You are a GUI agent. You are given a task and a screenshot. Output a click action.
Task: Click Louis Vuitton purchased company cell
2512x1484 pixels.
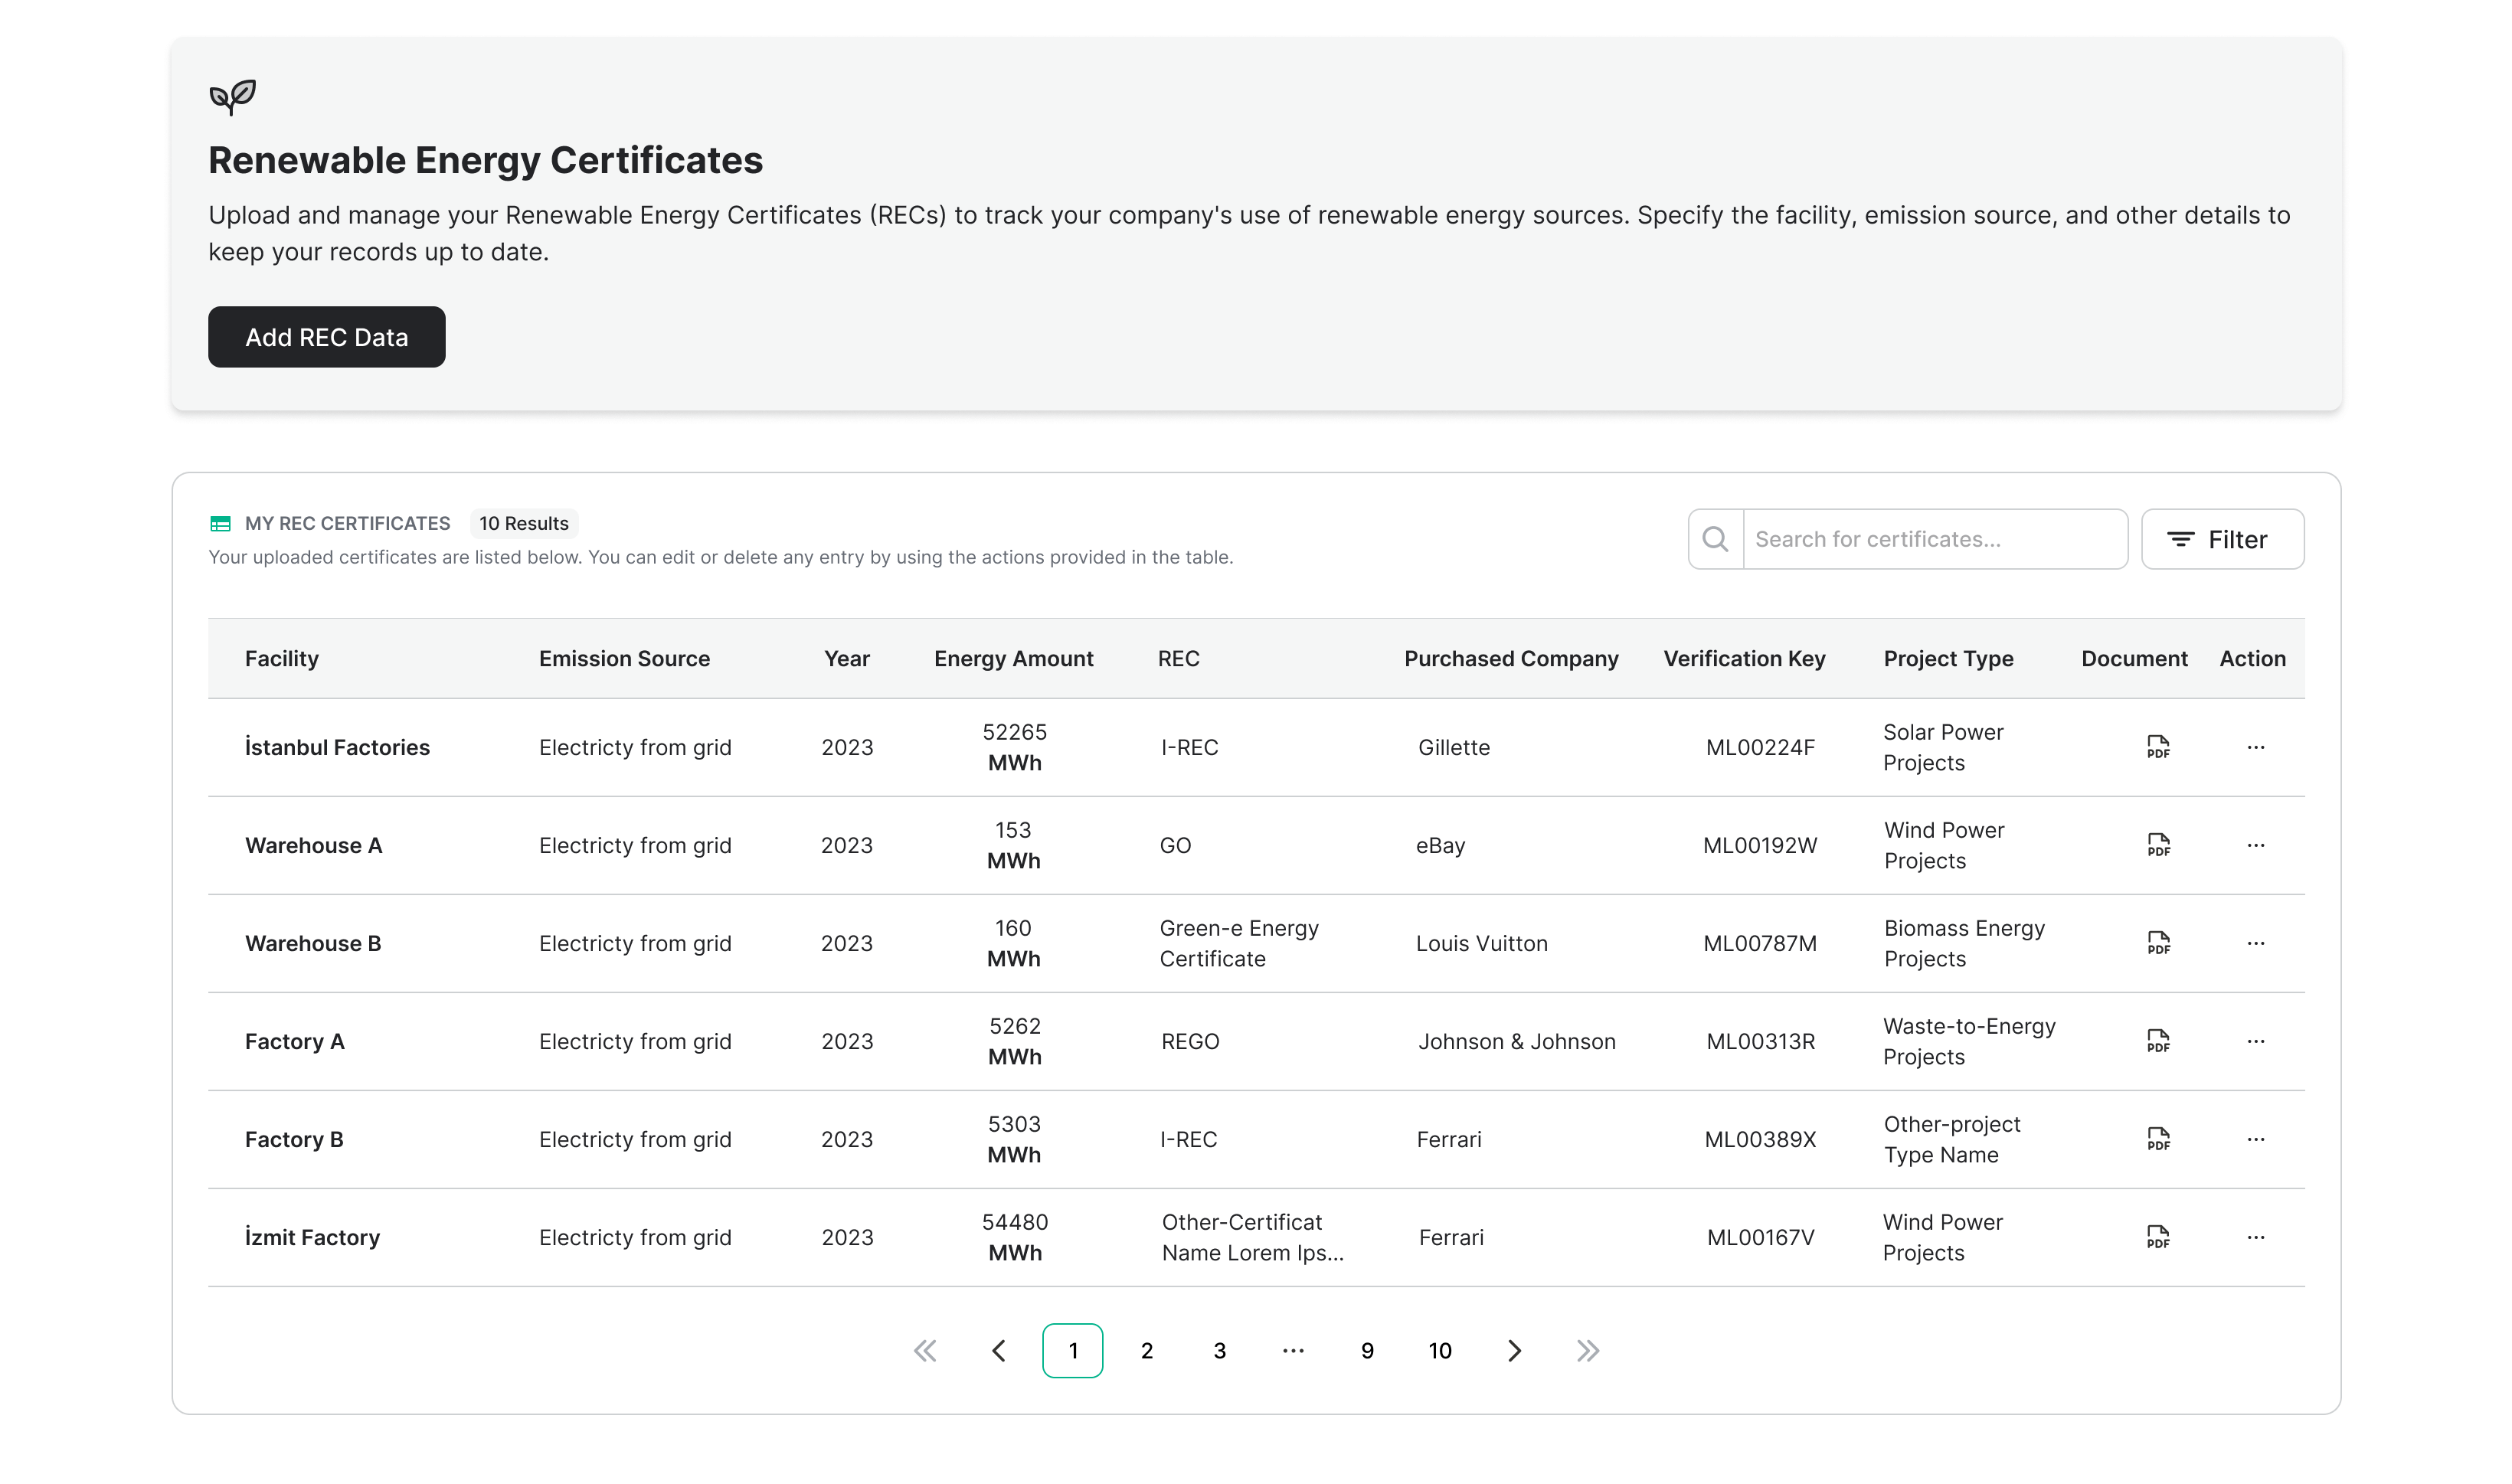pyautogui.click(x=1481, y=943)
